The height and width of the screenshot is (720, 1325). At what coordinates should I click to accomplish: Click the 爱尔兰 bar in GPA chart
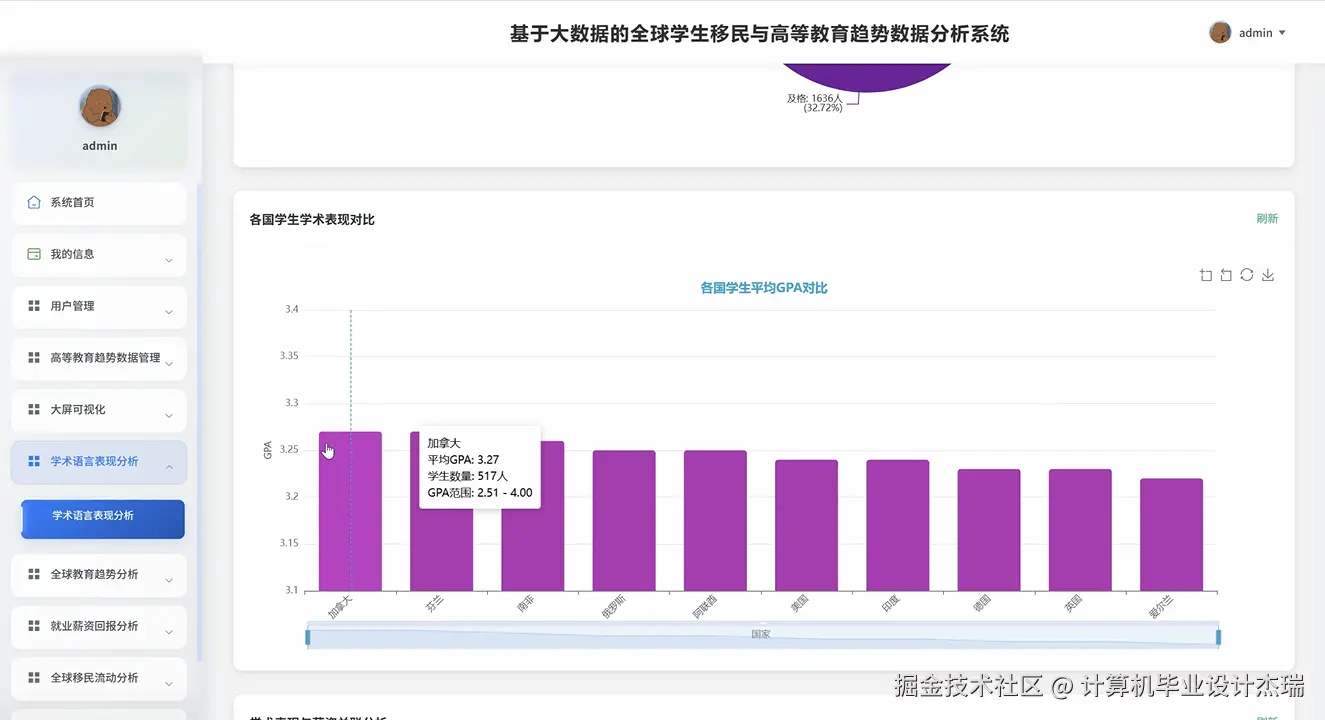pos(1171,535)
